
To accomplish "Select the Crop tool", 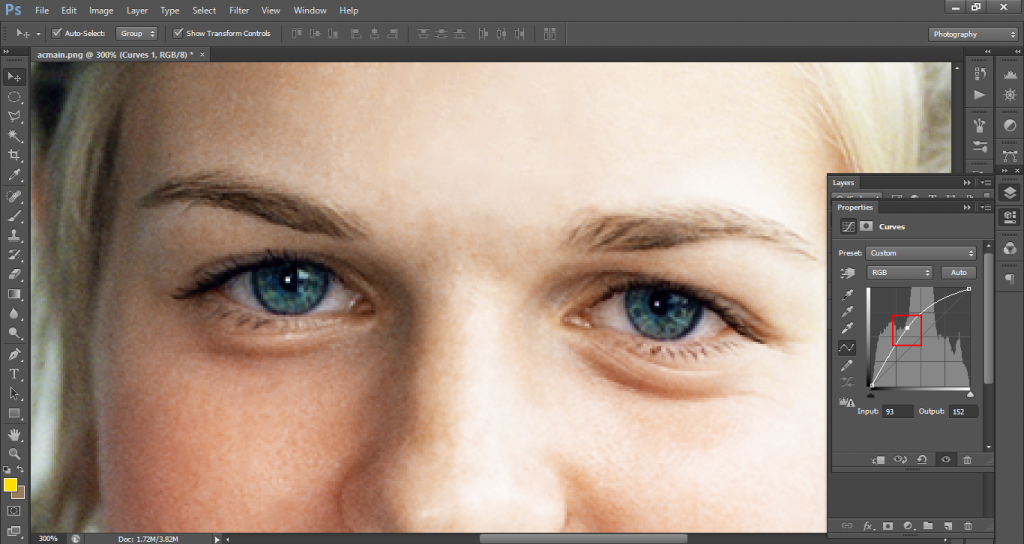I will [14, 155].
